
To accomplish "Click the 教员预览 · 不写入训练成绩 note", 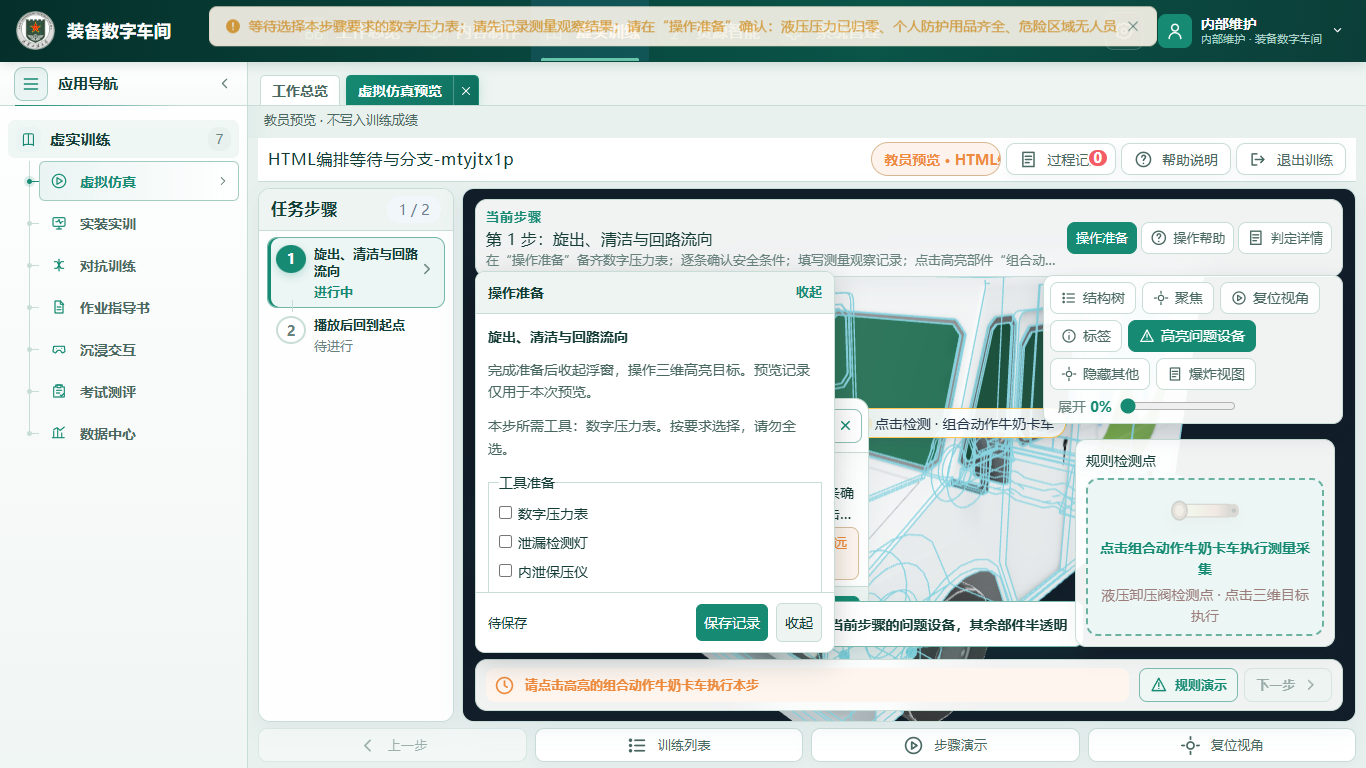I will coord(341,120).
